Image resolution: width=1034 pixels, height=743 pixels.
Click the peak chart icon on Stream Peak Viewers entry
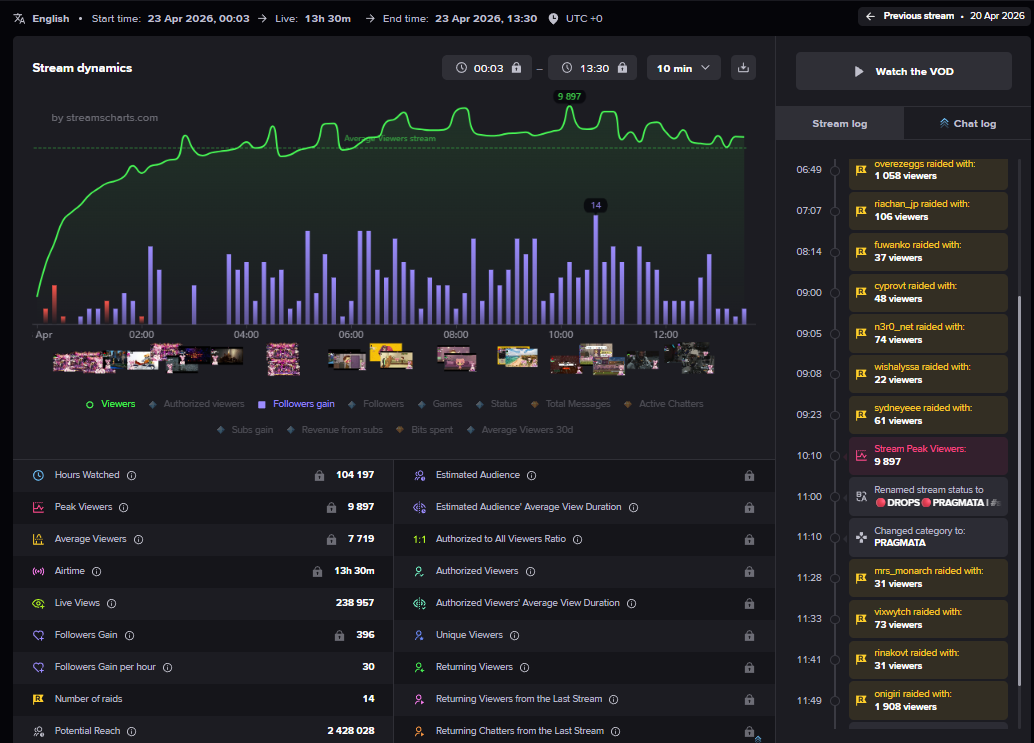861,455
